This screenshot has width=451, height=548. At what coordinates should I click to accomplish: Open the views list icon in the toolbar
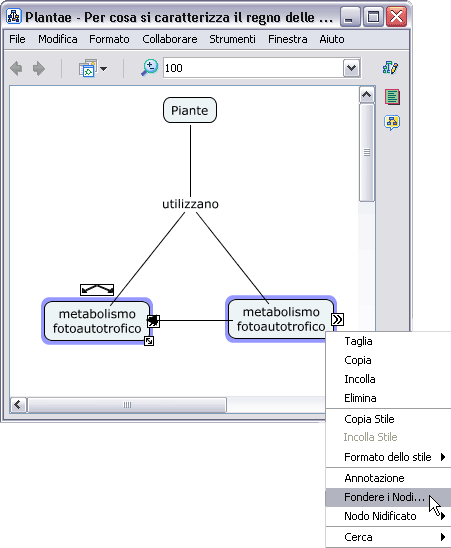tap(87, 68)
